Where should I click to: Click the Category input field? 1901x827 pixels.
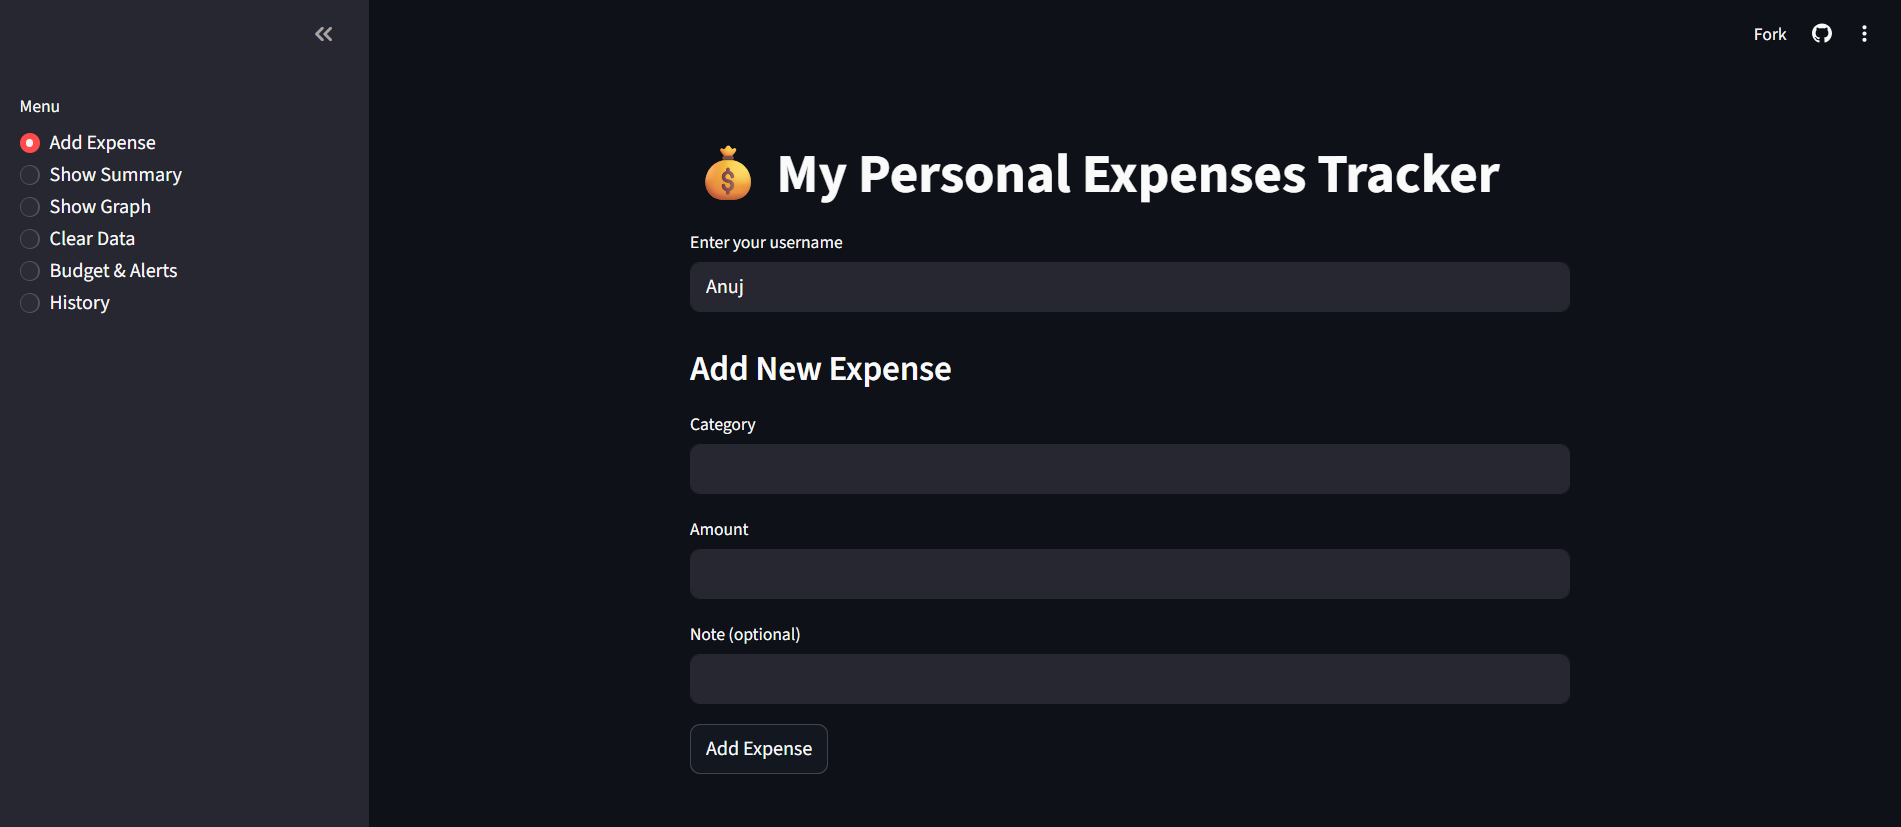pos(1130,469)
